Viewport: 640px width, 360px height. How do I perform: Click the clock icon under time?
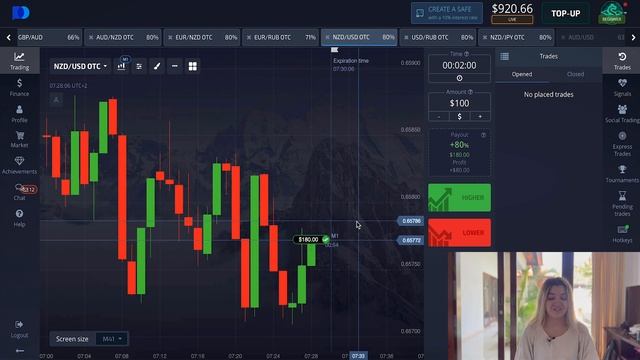[x=459, y=78]
